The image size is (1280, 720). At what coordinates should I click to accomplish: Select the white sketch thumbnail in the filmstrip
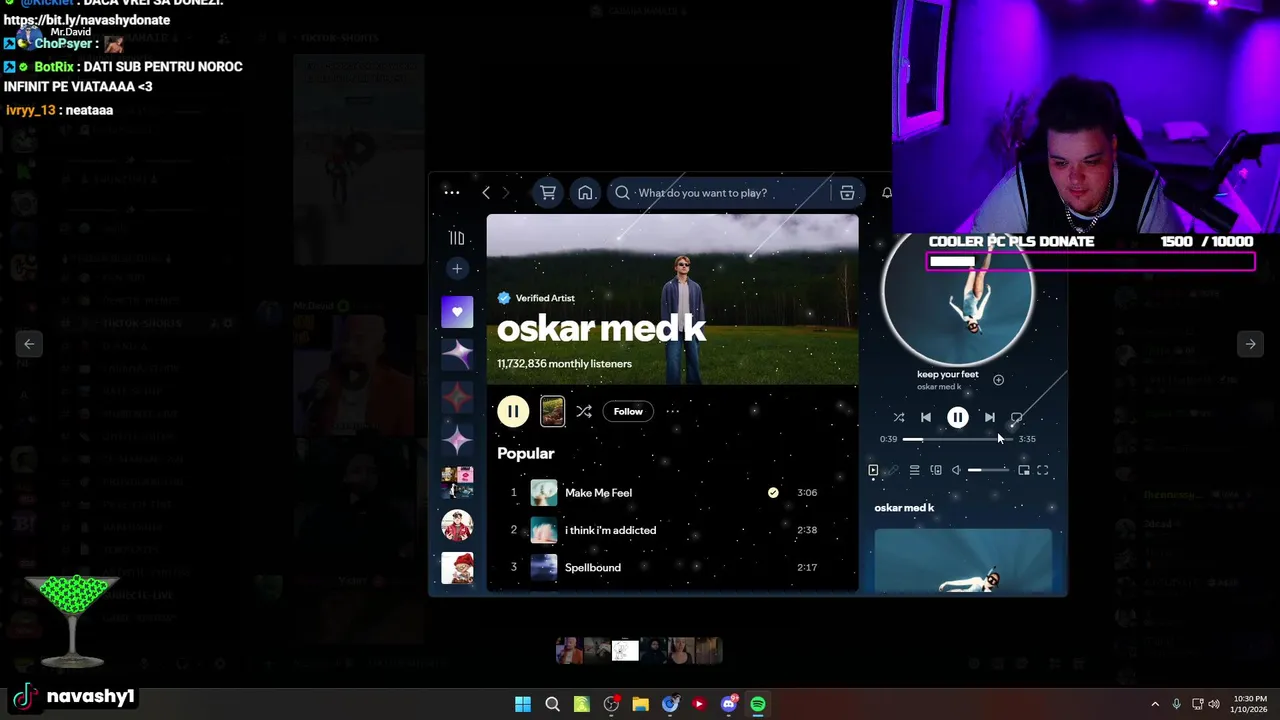tap(625, 651)
